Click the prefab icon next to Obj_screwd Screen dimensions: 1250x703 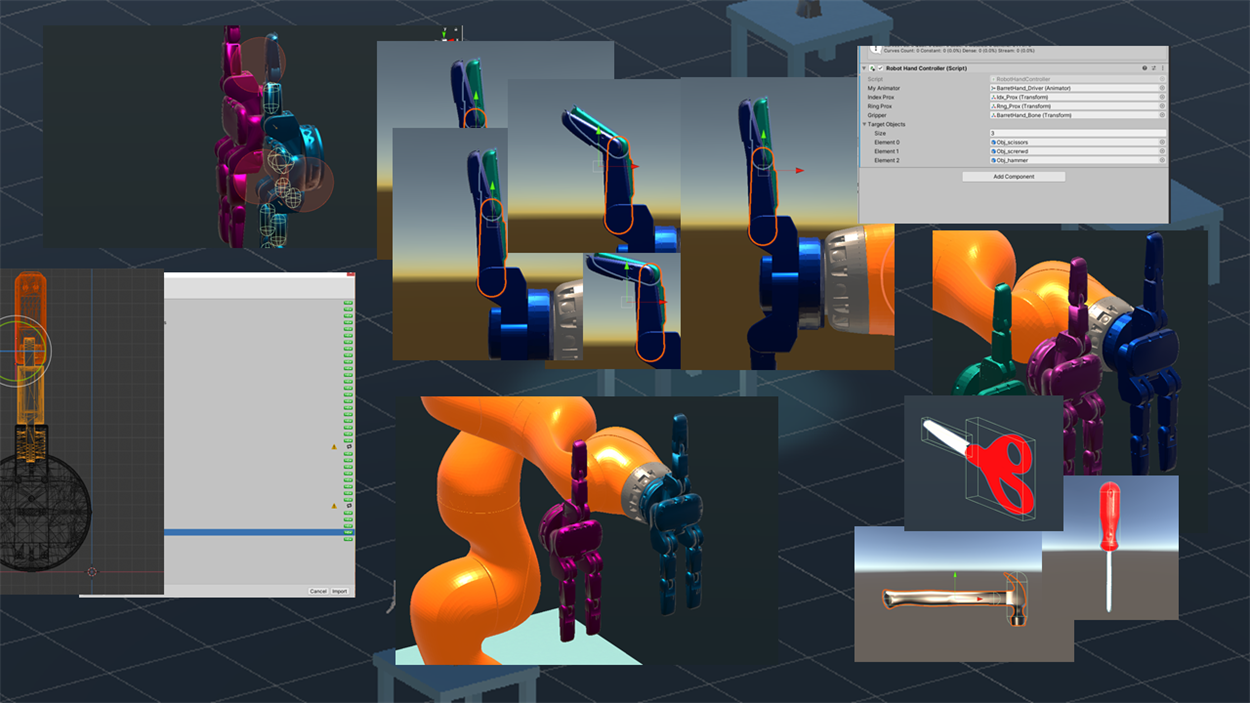(993, 151)
